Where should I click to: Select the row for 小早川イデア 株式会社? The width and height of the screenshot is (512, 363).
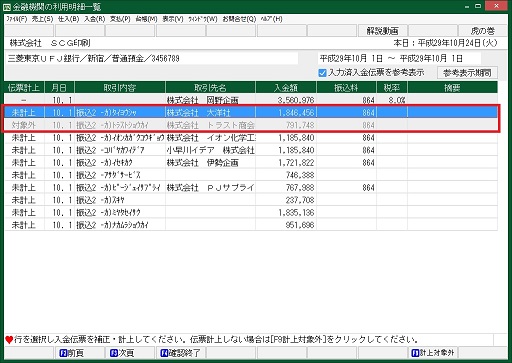click(251, 150)
